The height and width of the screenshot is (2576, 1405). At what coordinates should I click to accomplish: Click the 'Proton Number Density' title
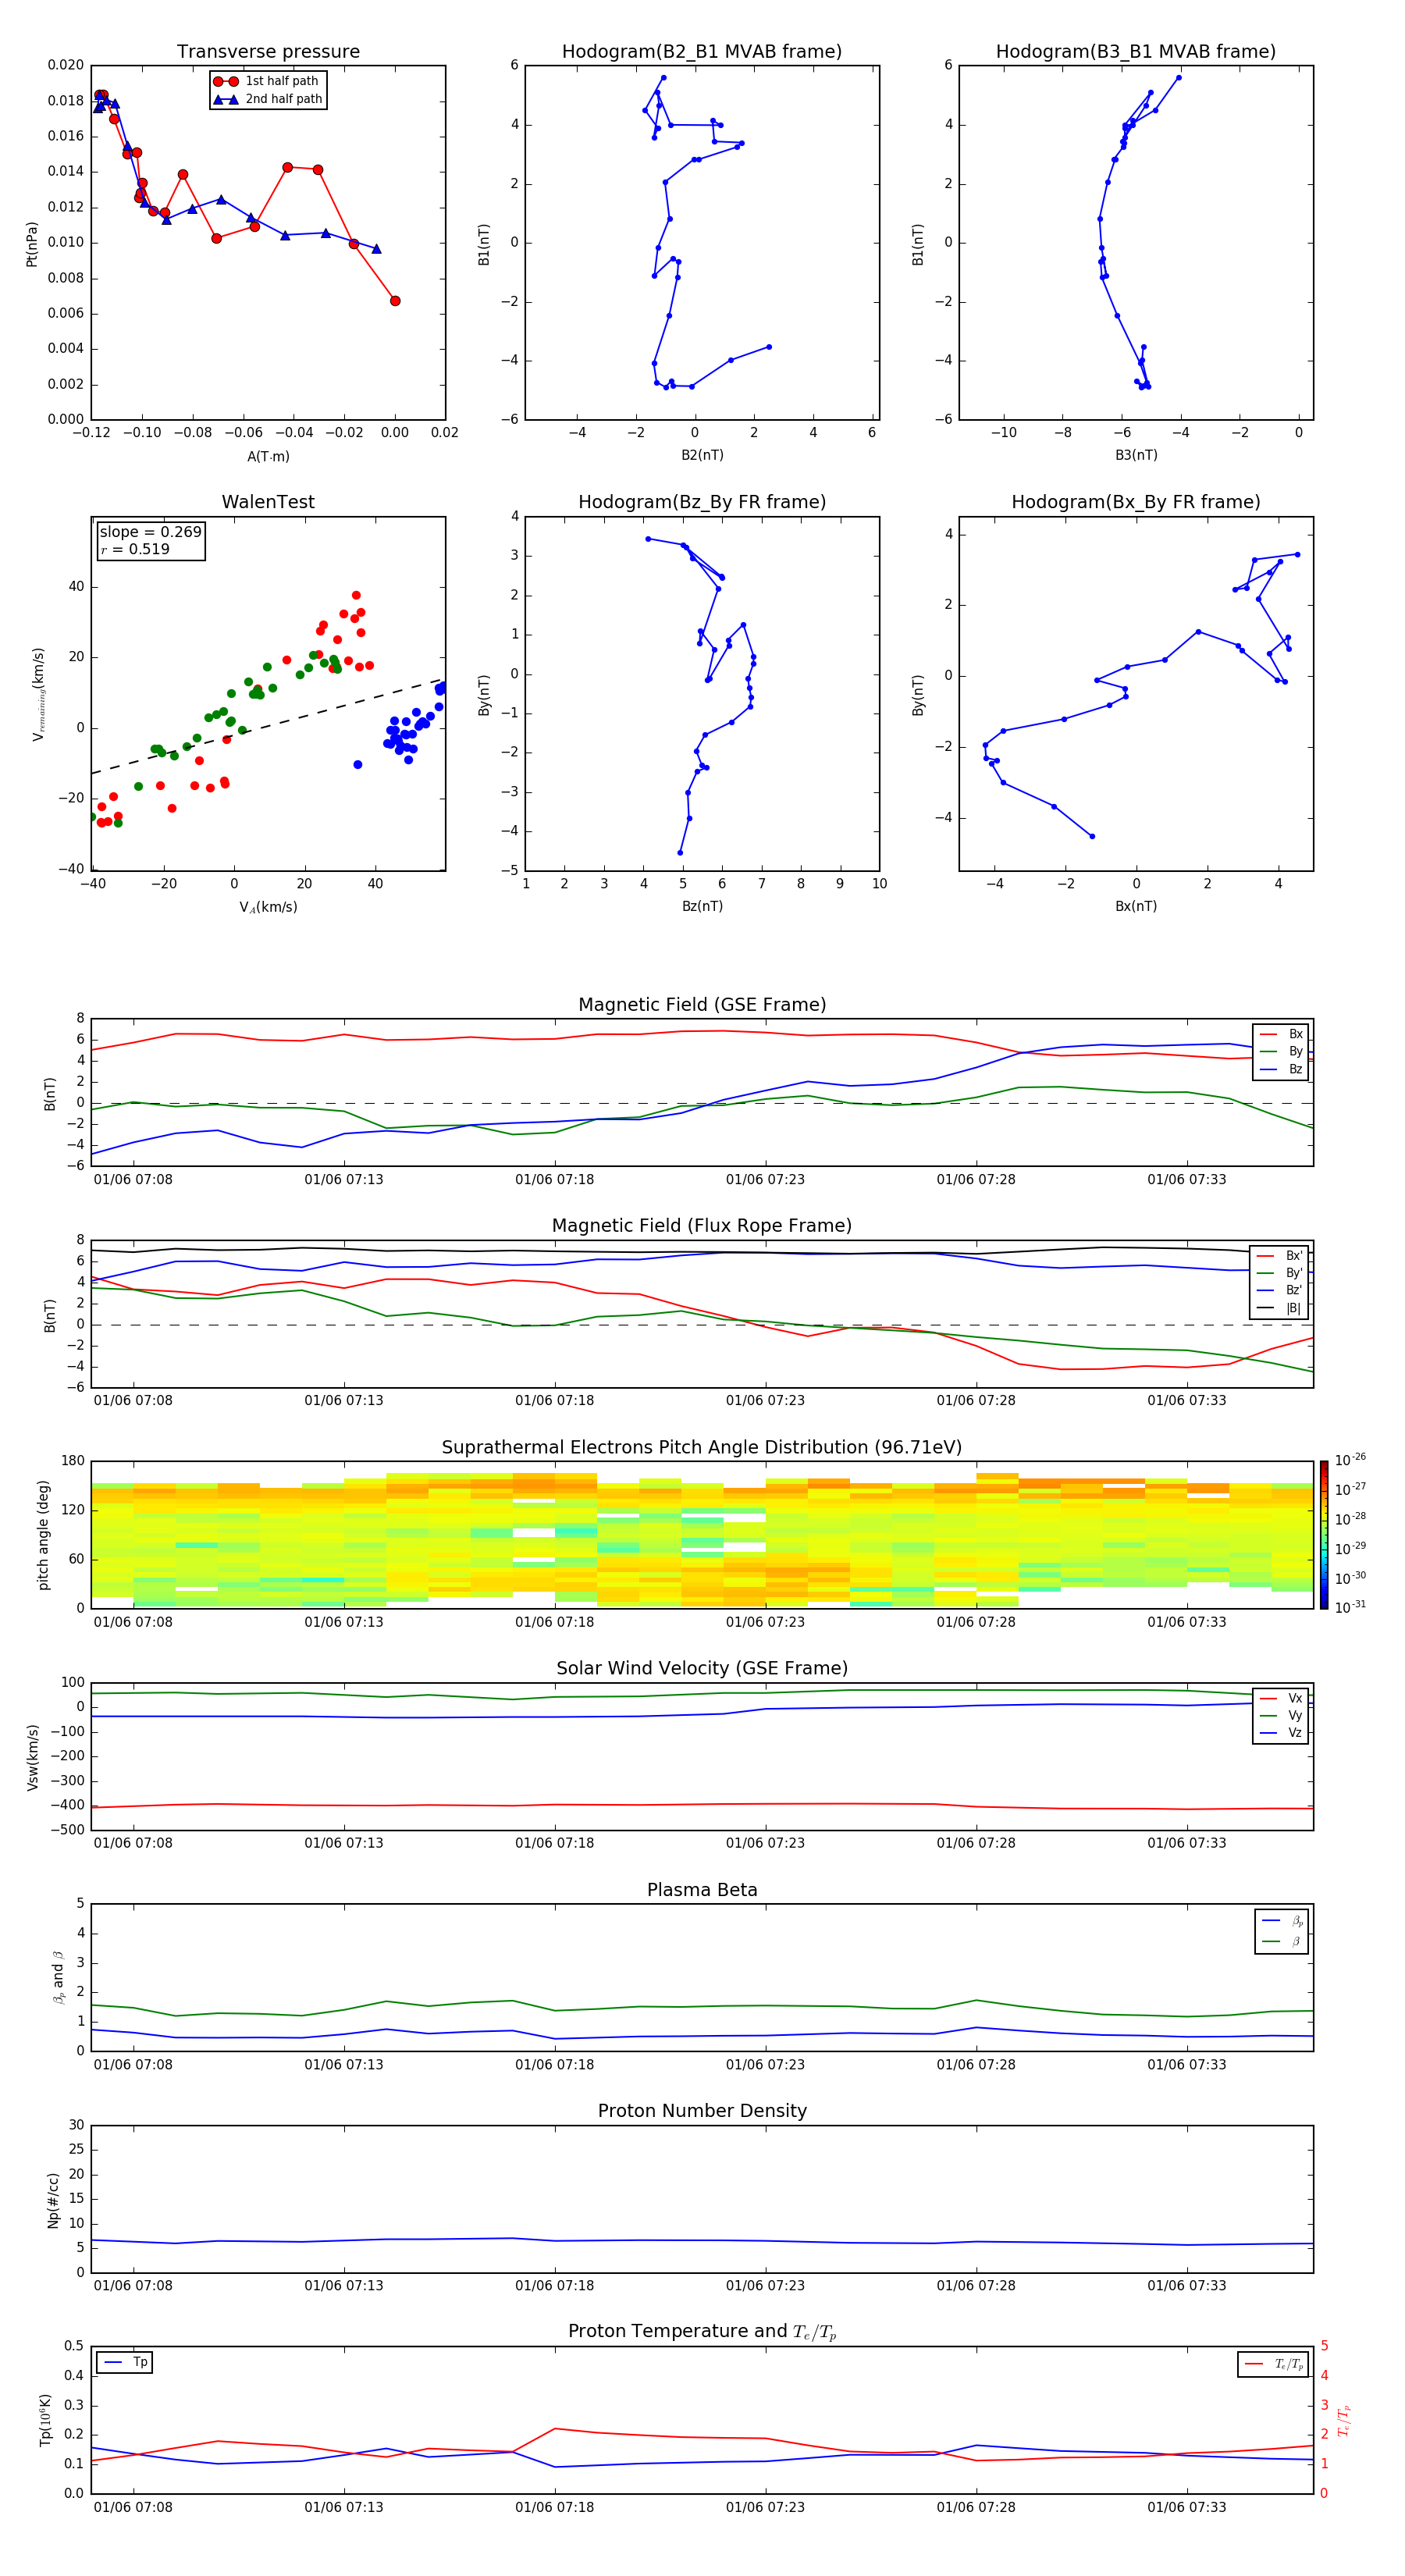coord(702,2111)
